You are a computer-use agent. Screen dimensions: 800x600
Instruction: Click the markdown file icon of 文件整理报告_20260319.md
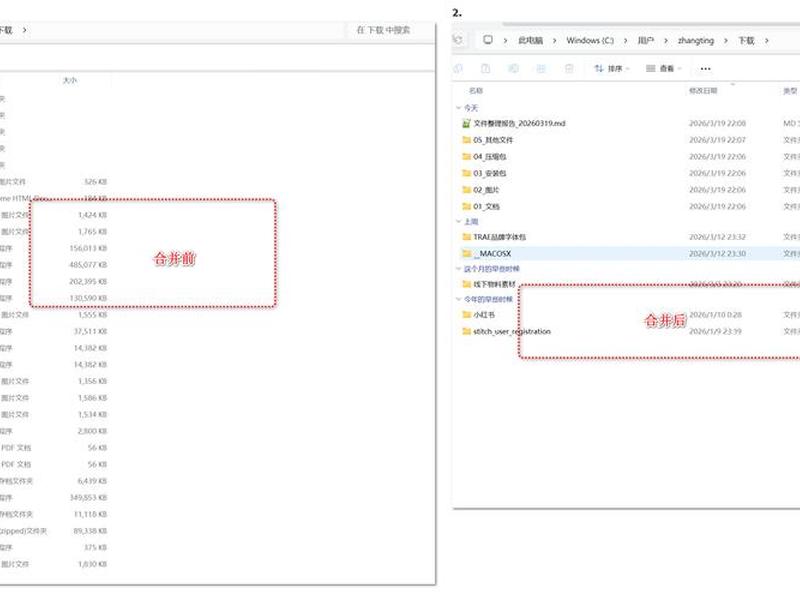[x=466, y=123]
